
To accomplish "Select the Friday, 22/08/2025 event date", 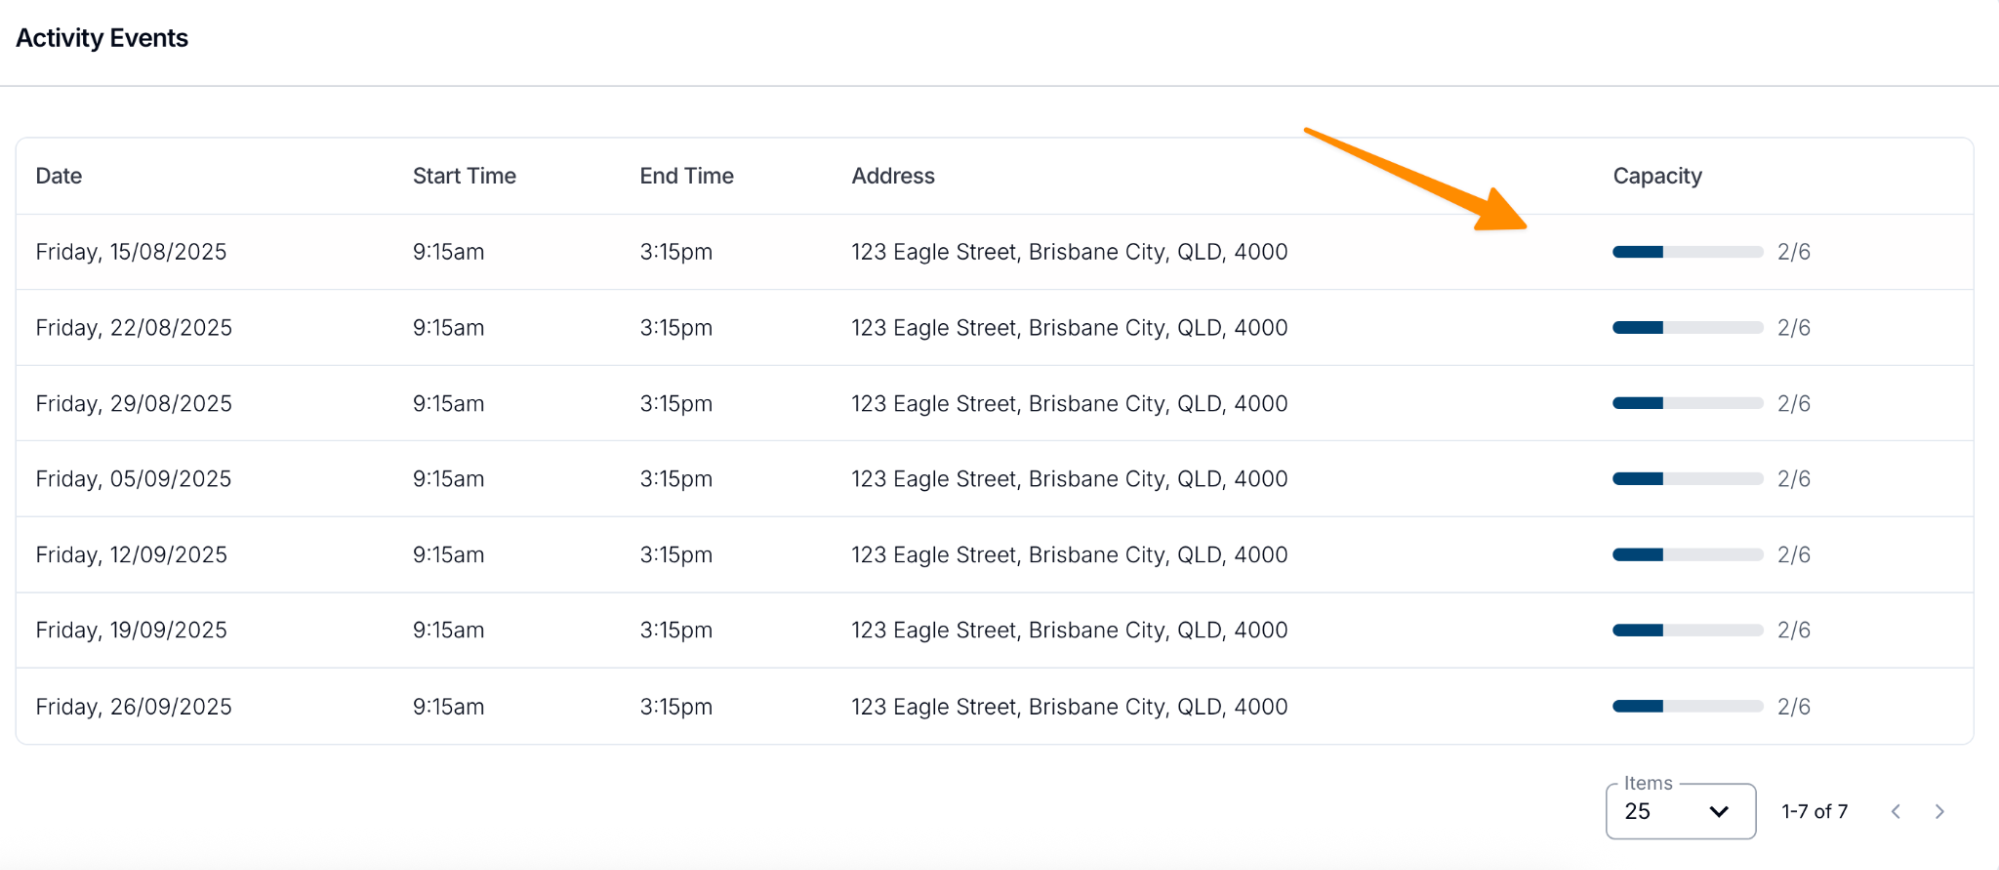I will pyautogui.click(x=134, y=328).
